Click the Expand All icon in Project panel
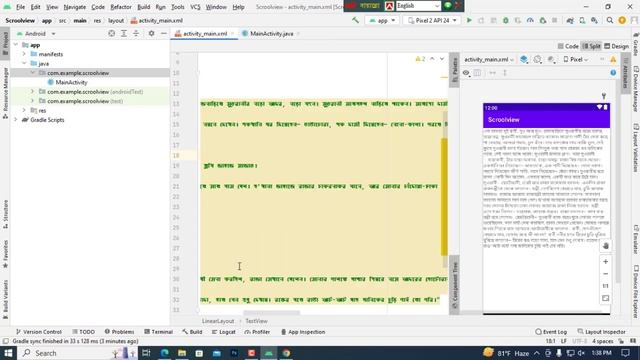The height and width of the screenshot is (360, 640). tap(124, 33)
